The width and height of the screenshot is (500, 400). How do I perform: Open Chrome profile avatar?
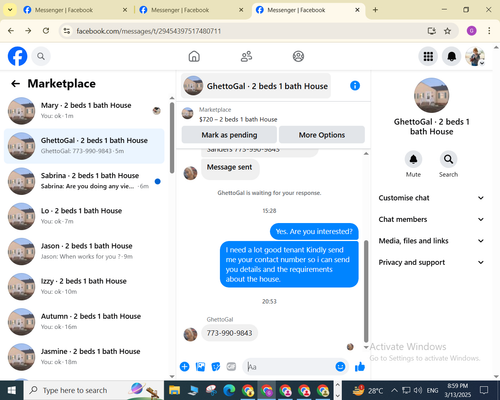point(471,31)
